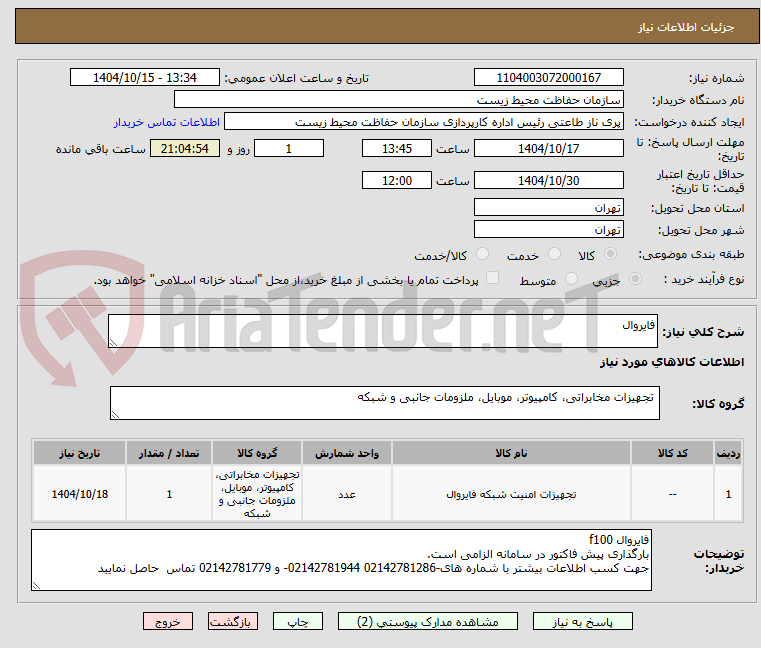
Task: Toggle the اسناد خزانه اسلامی payment checkbox
Action: [x=492, y=278]
